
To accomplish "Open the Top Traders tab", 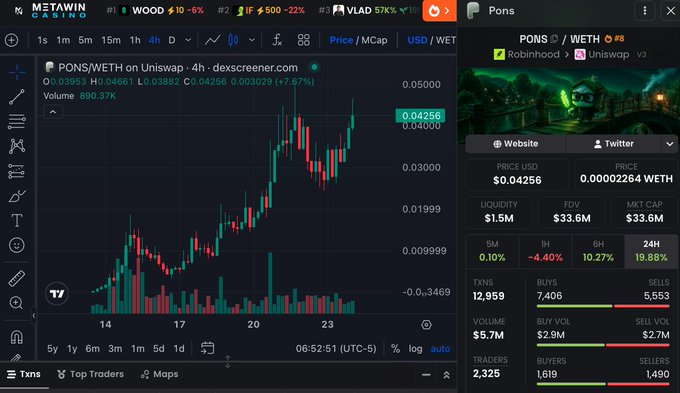I will [90, 374].
